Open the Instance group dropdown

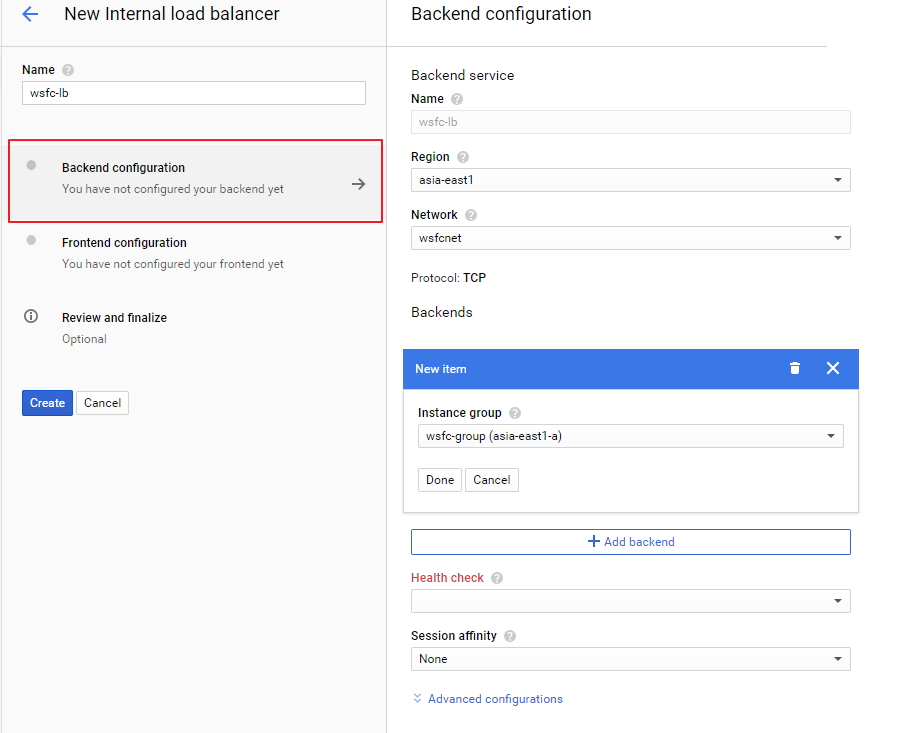coord(630,436)
